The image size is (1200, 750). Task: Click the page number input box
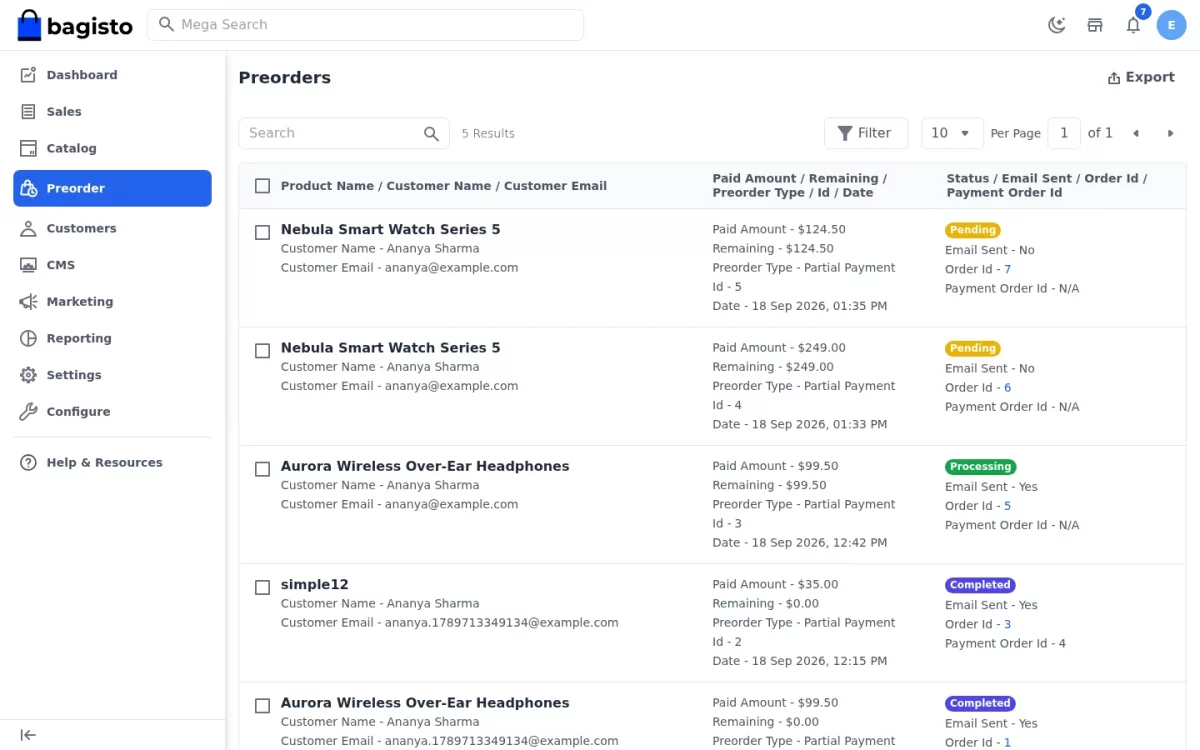pyautogui.click(x=1064, y=133)
